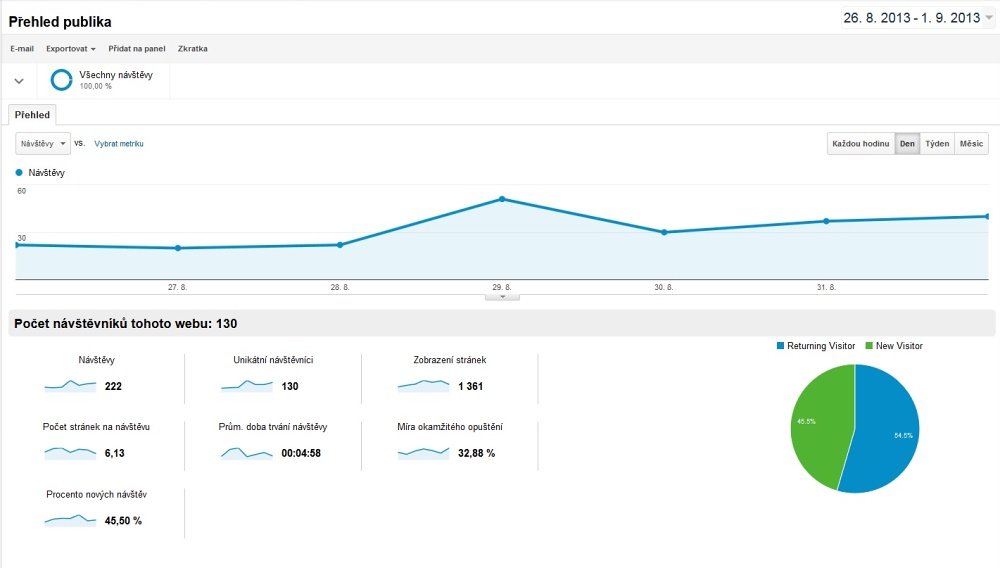1000x568 pixels.
Task: Click the Prům. doba trvání návštěvy sparkline
Action: 247,453
